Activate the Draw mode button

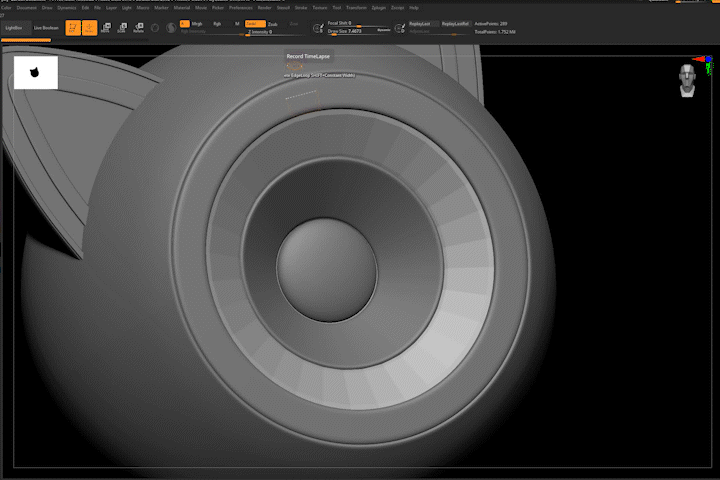pyautogui.click(x=90, y=28)
